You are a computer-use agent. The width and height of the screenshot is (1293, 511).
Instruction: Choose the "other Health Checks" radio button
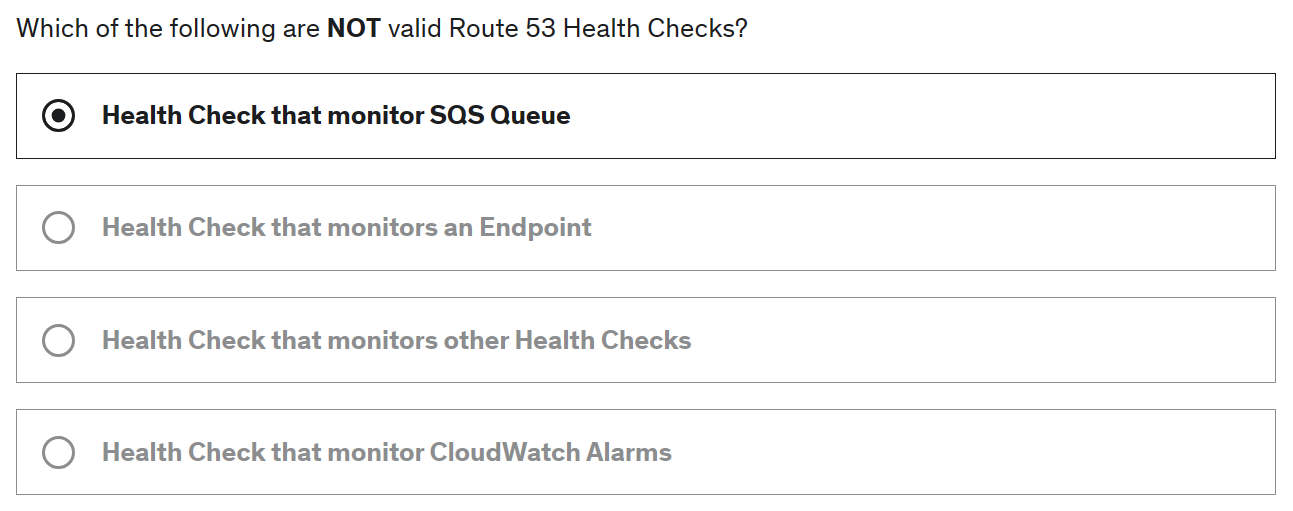click(59, 340)
